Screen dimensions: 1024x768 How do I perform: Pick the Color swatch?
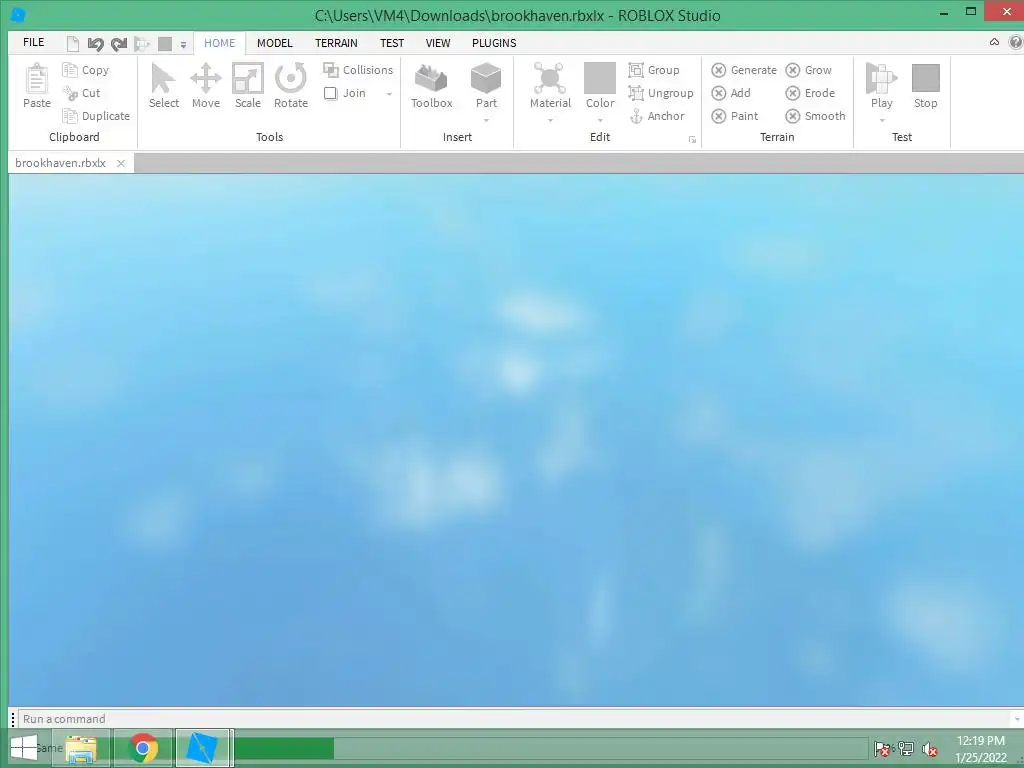[600, 78]
